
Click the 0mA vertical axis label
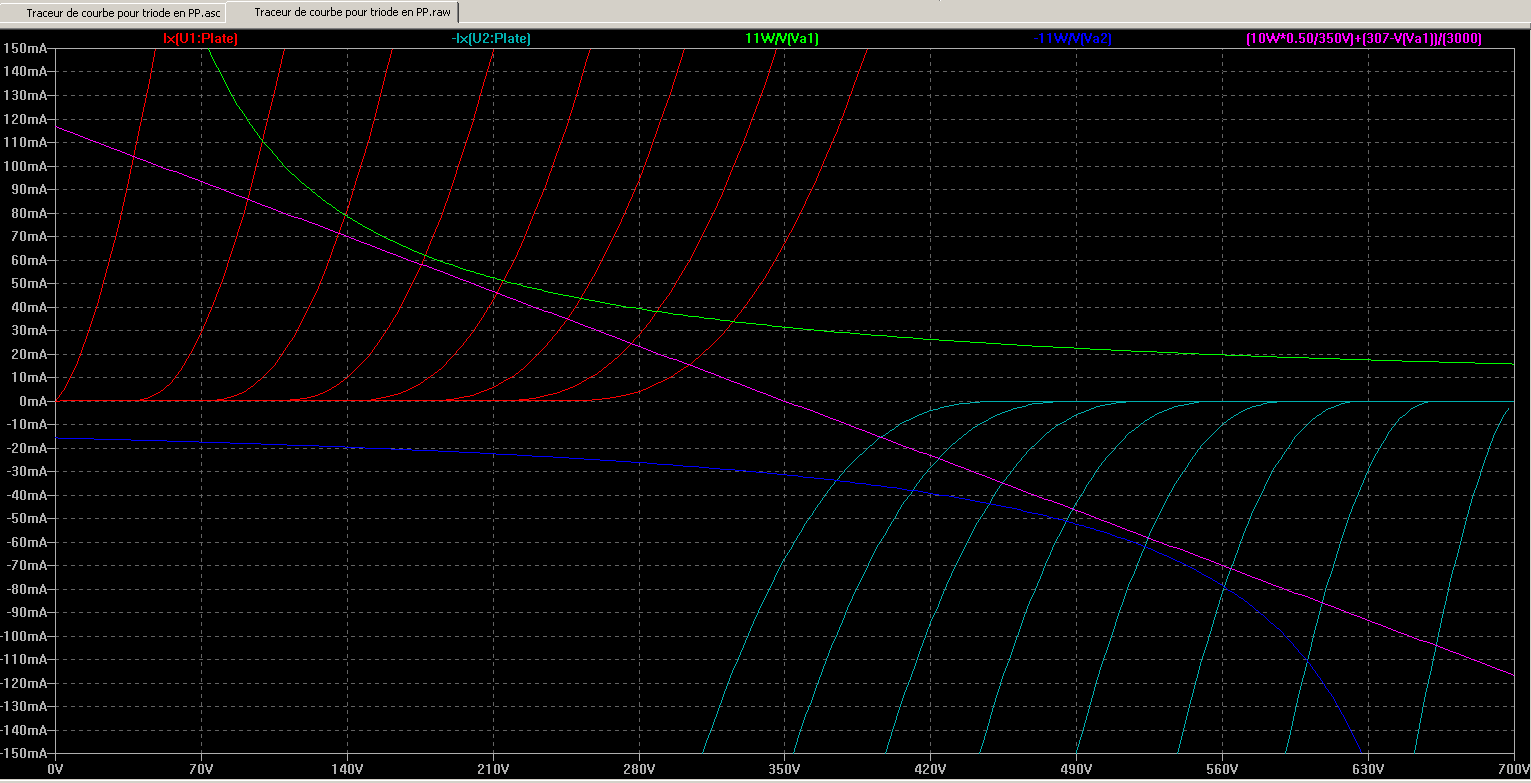(32, 401)
